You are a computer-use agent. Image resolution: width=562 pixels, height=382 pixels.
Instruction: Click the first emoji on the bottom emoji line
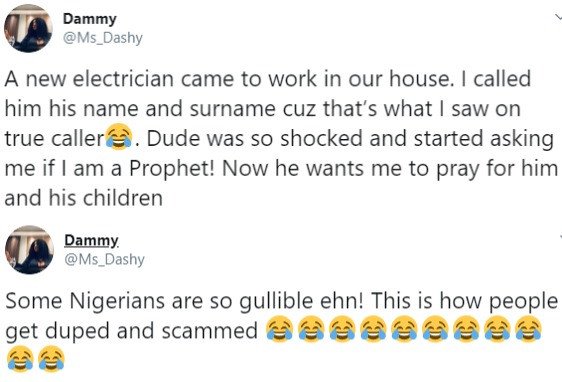[20, 359]
